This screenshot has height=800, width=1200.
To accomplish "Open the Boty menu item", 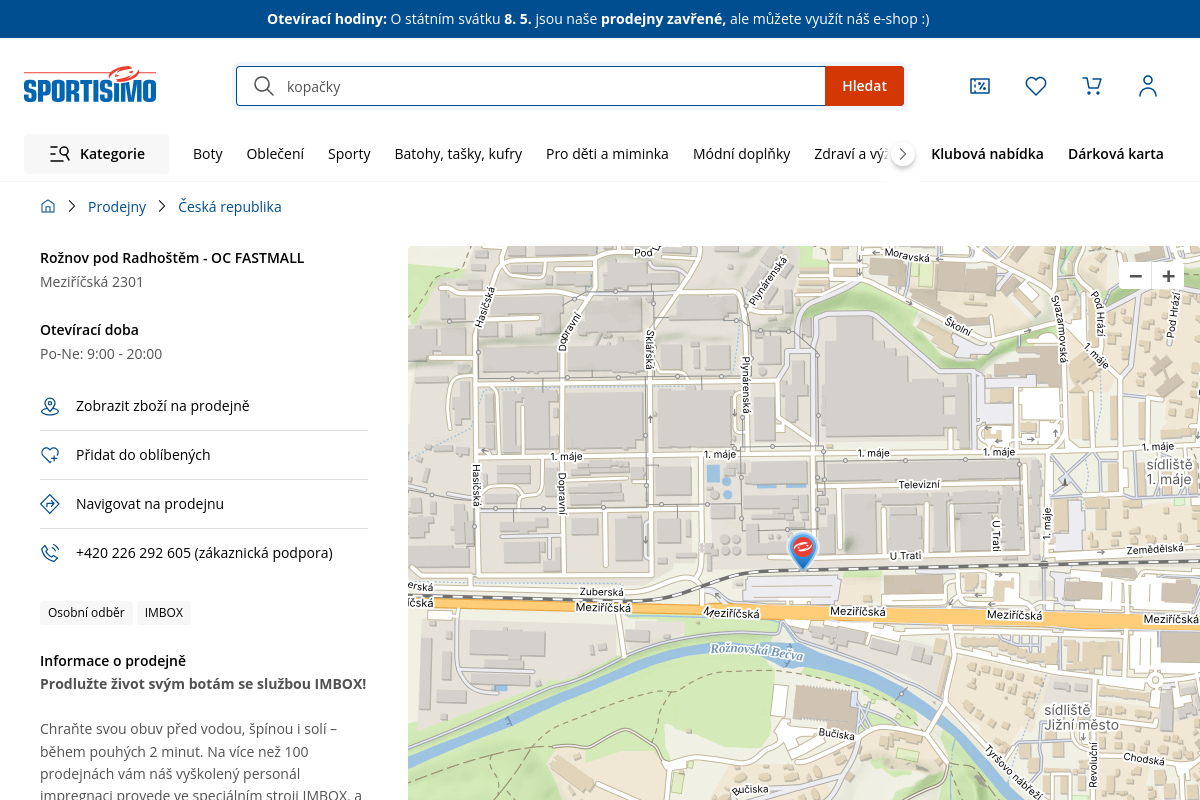I will click(208, 154).
